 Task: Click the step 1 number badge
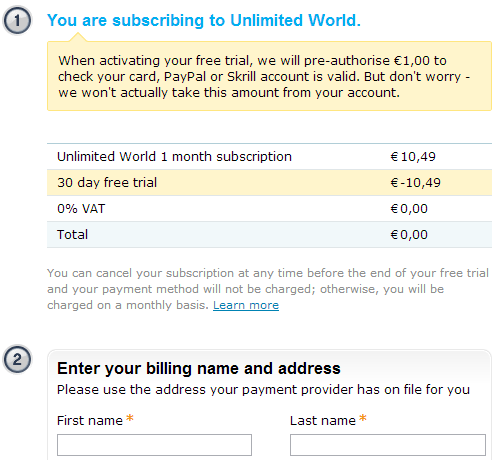pos(17,20)
